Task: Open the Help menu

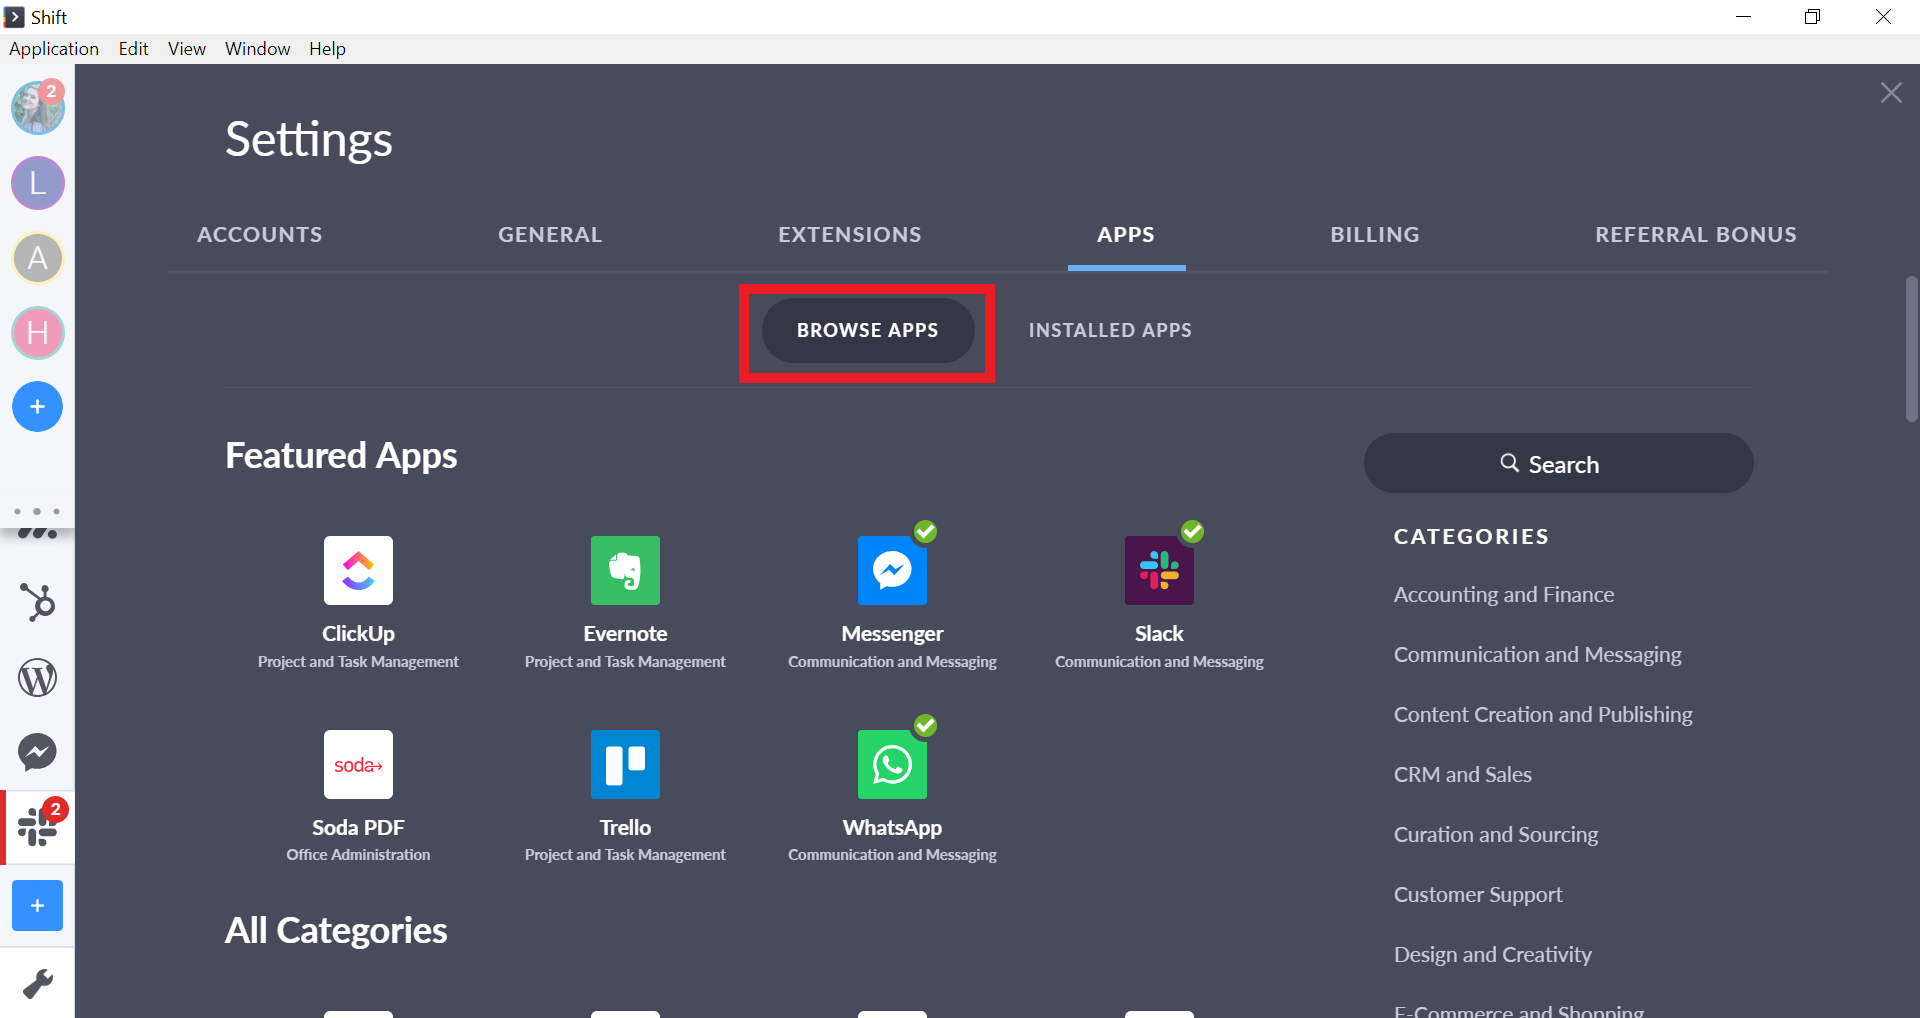Action: pos(327,49)
